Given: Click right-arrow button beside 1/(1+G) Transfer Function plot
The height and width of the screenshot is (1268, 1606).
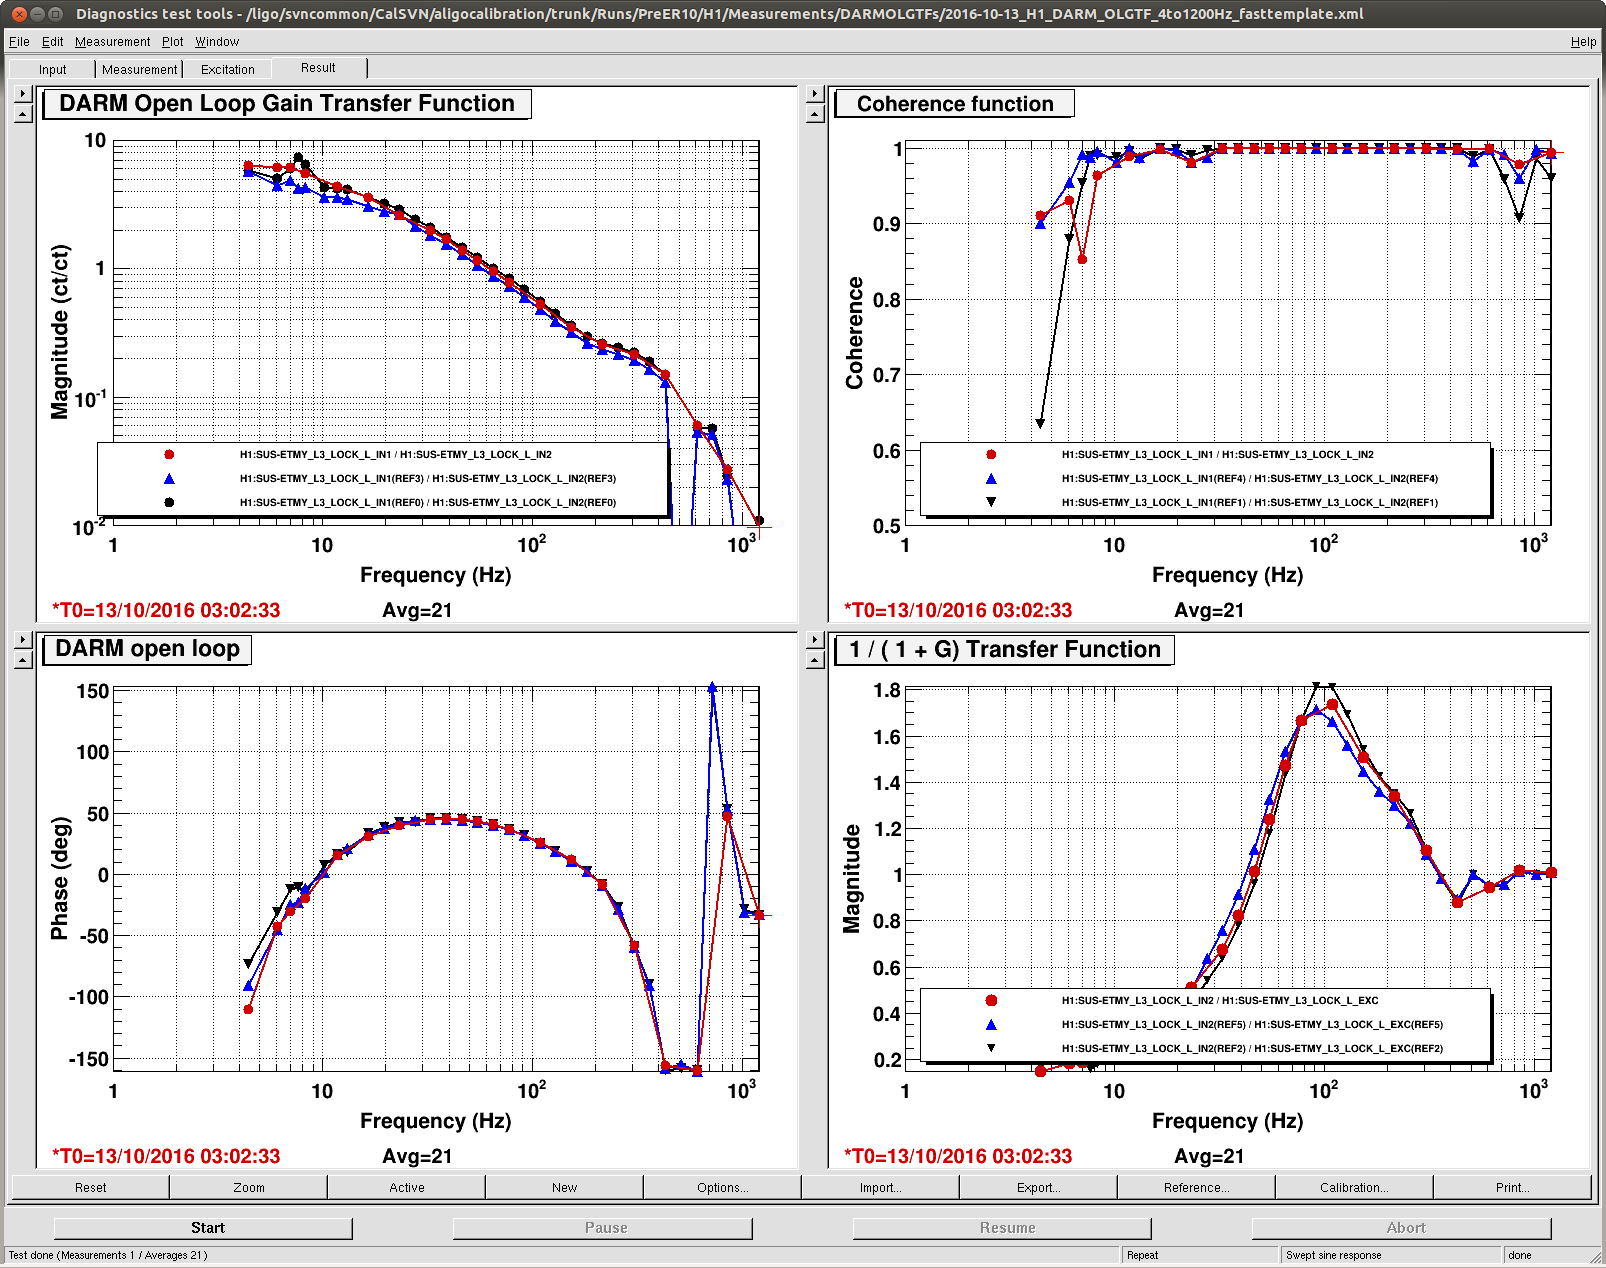Looking at the screenshot, I should click(x=815, y=639).
